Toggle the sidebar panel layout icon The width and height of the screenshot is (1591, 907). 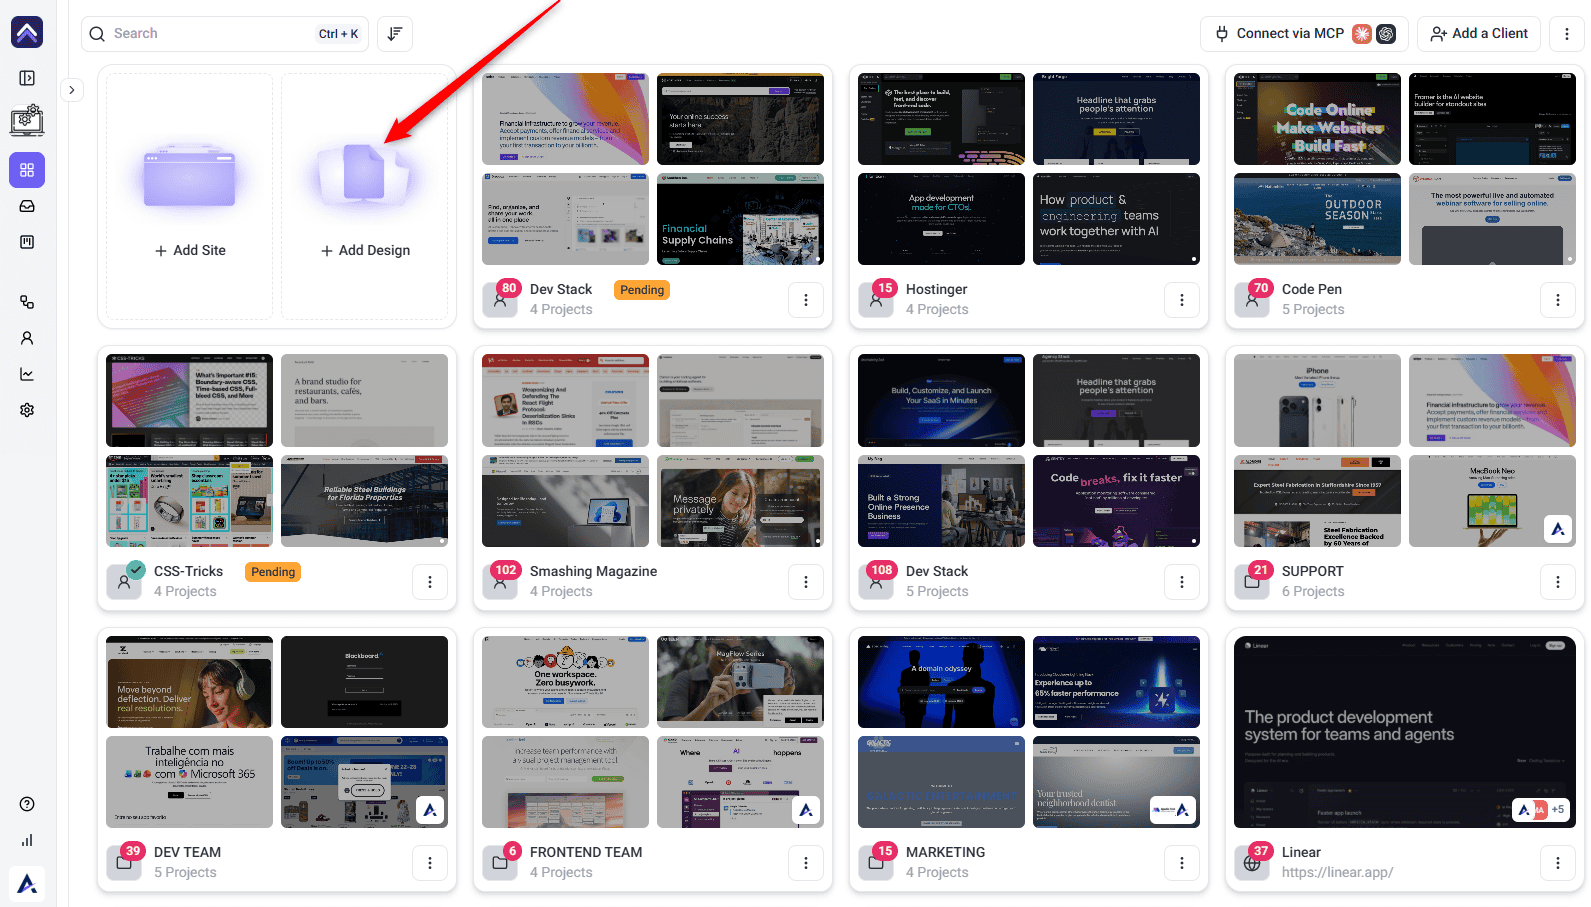[27, 78]
